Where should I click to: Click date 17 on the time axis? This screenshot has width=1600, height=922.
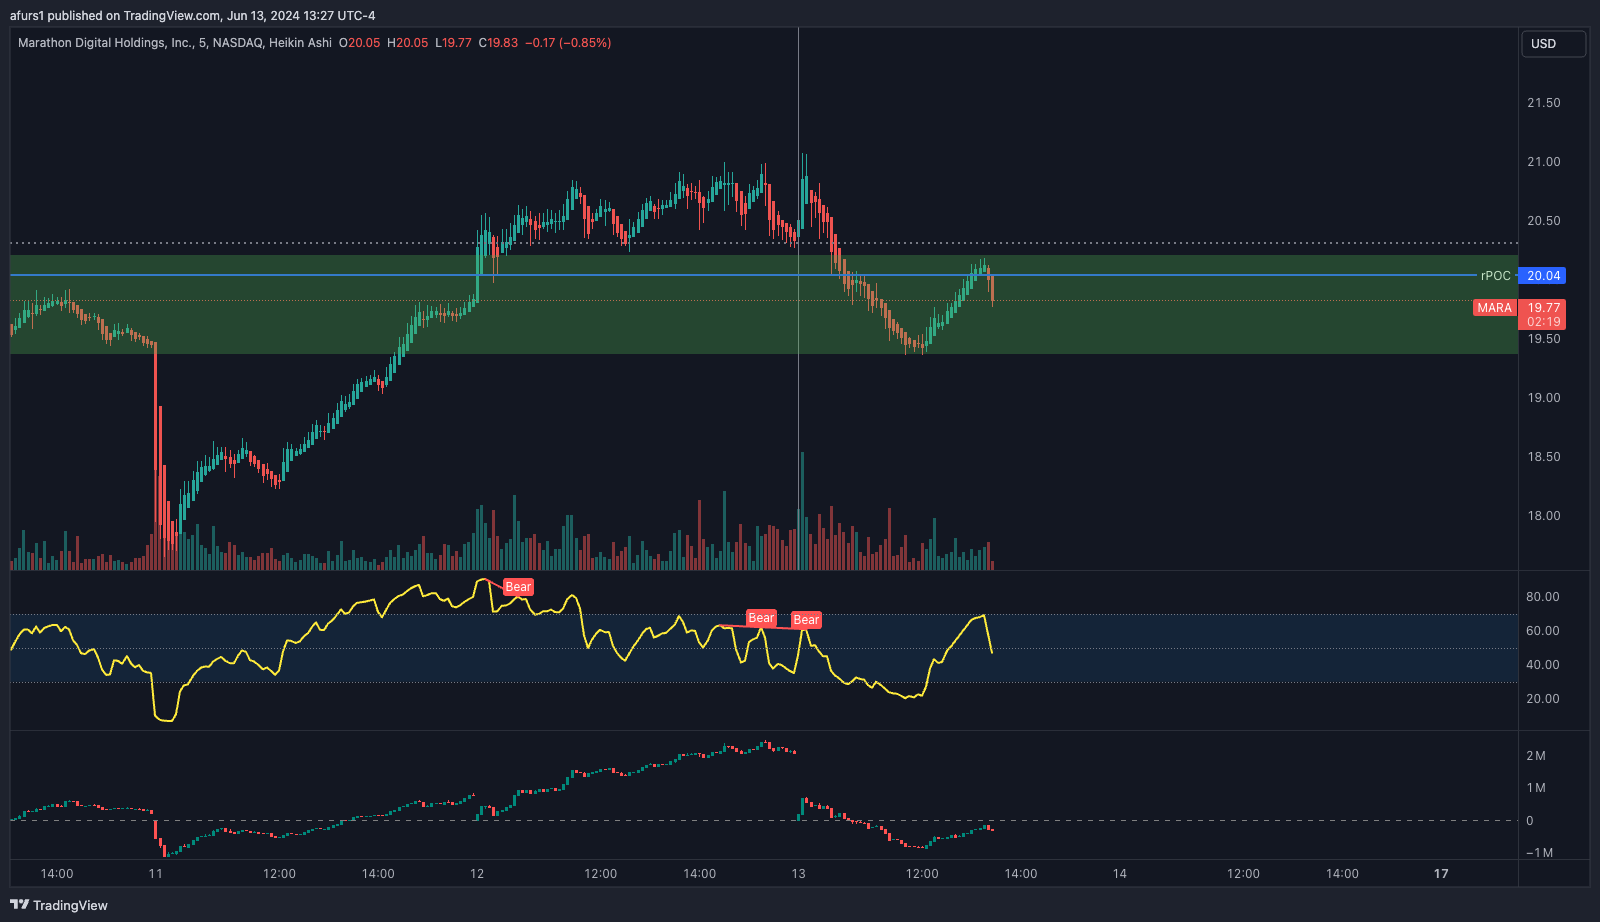[x=1441, y=874]
